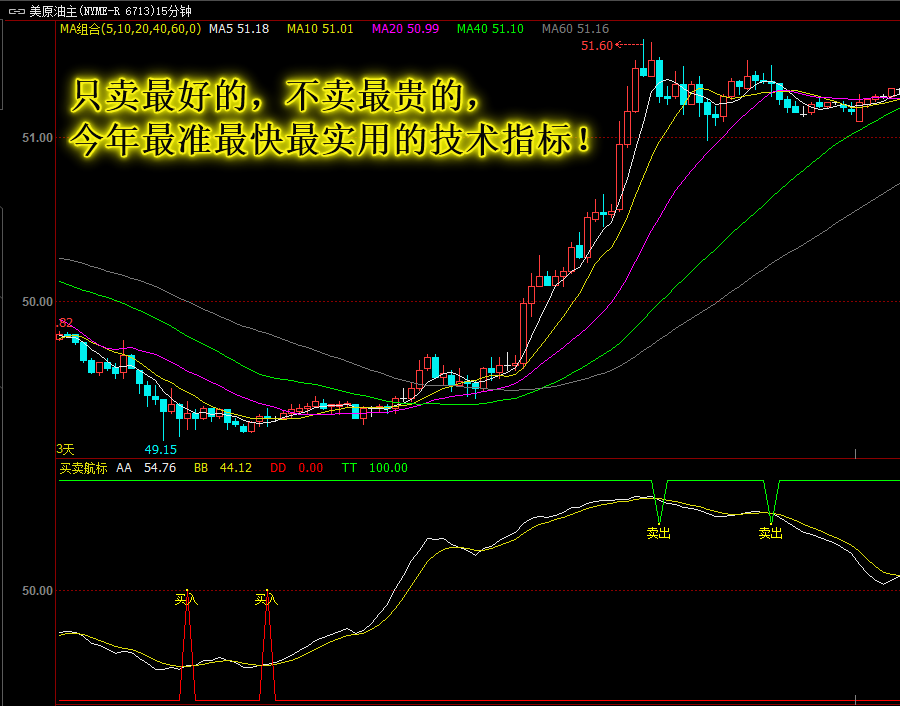Select the AA 54.76 indicator value

pyautogui.click(x=146, y=467)
